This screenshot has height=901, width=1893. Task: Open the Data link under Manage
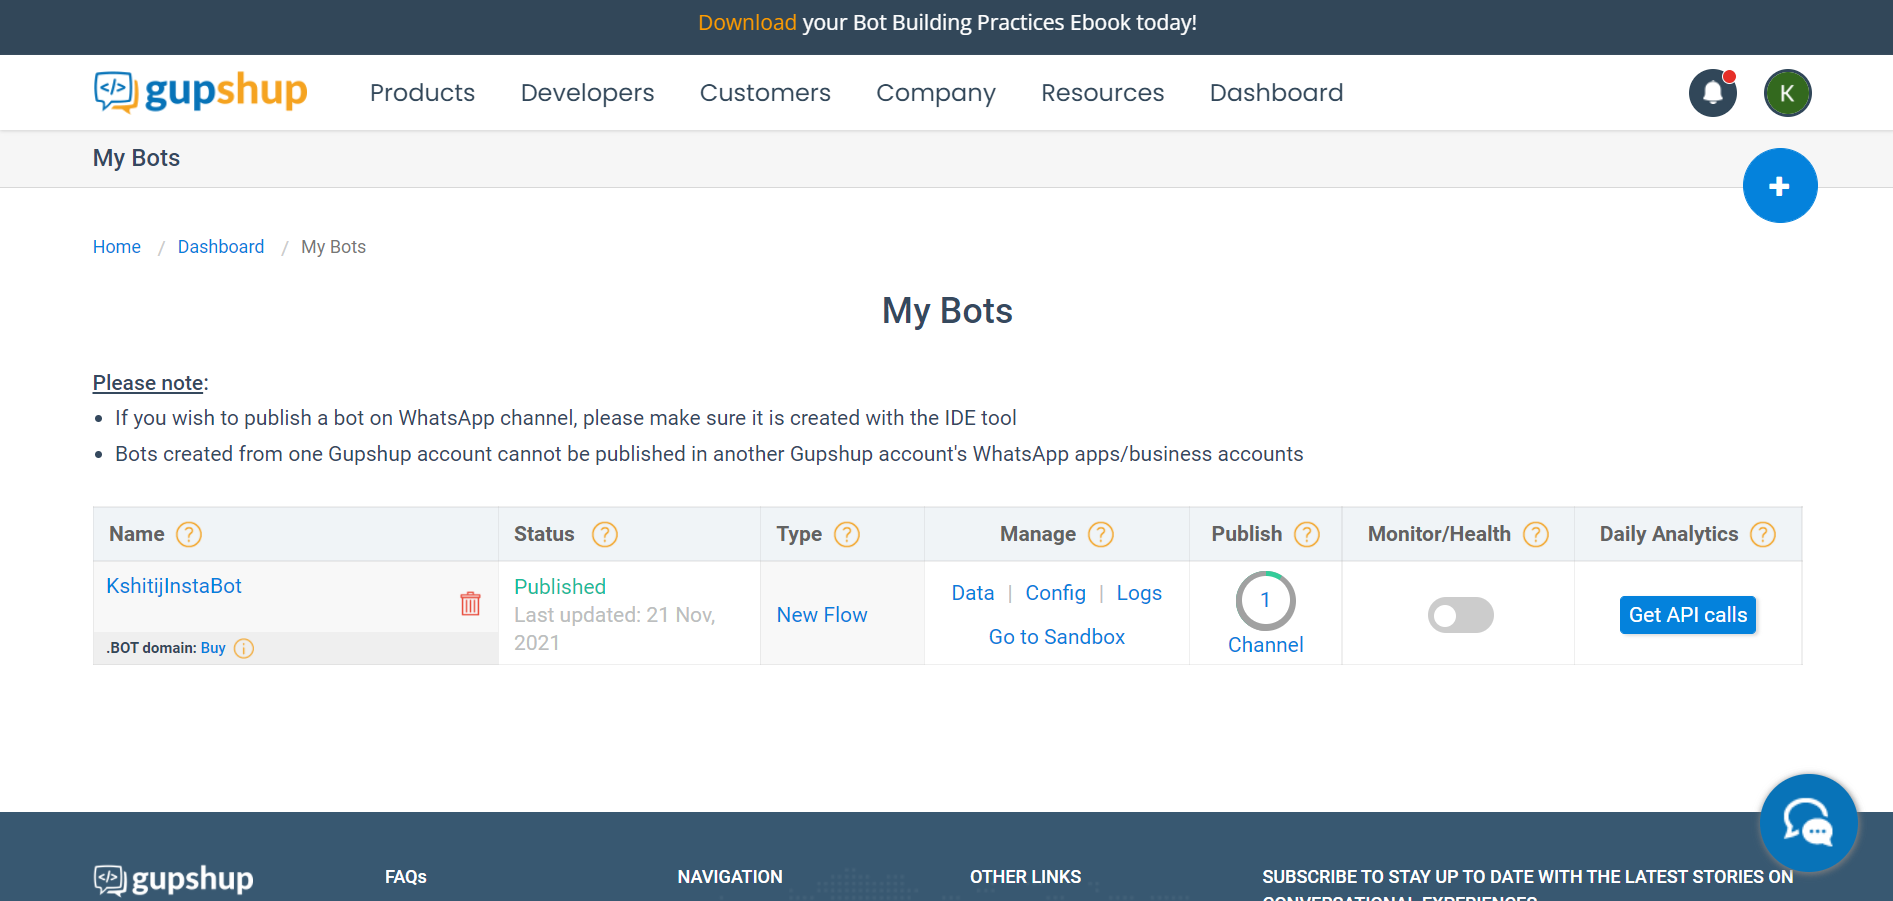[x=973, y=593]
